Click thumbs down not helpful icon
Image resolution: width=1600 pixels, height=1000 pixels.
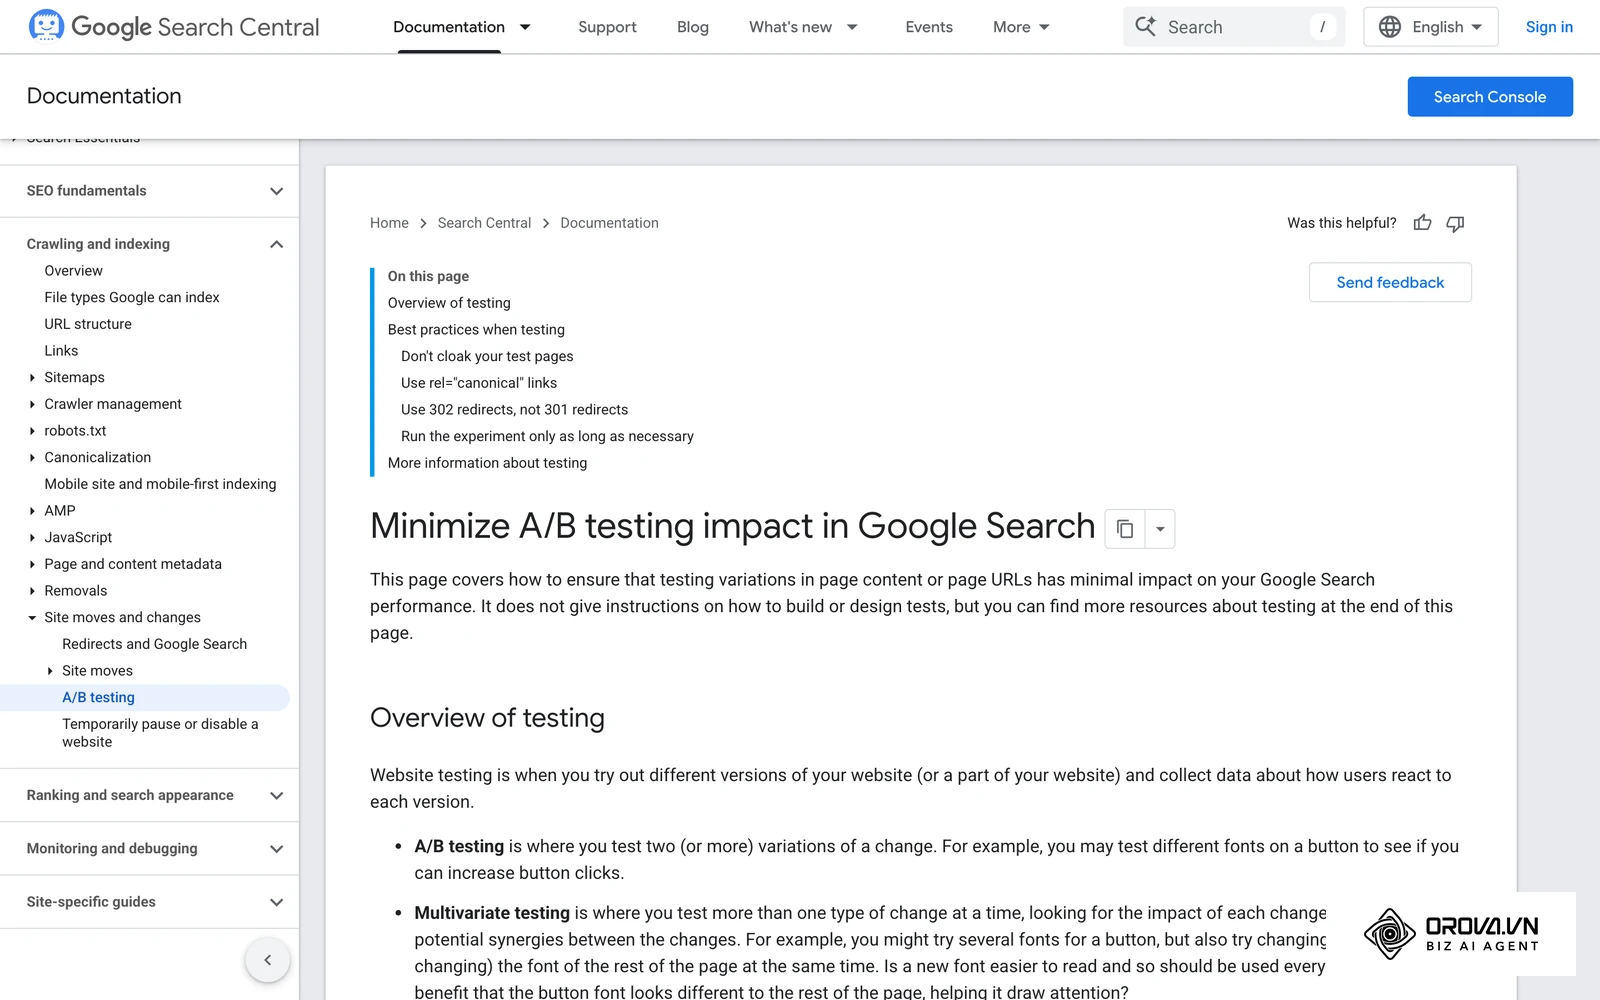(x=1455, y=223)
